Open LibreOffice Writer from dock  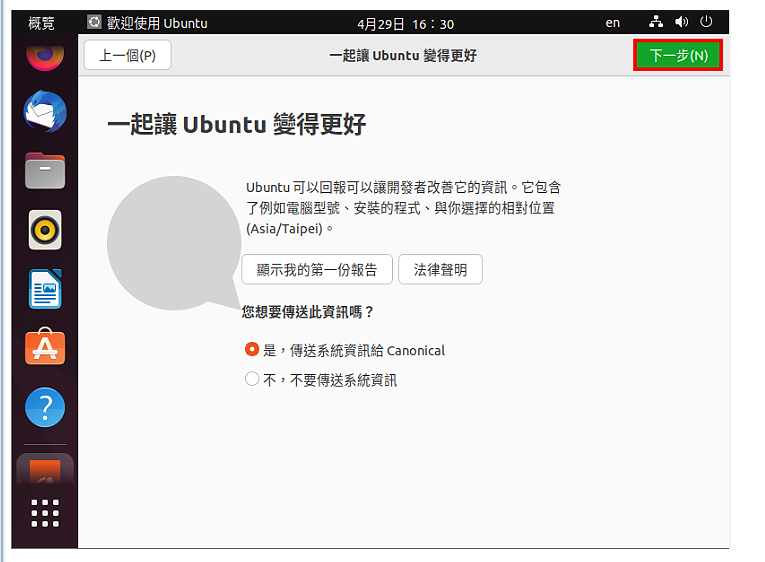tap(45, 289)
